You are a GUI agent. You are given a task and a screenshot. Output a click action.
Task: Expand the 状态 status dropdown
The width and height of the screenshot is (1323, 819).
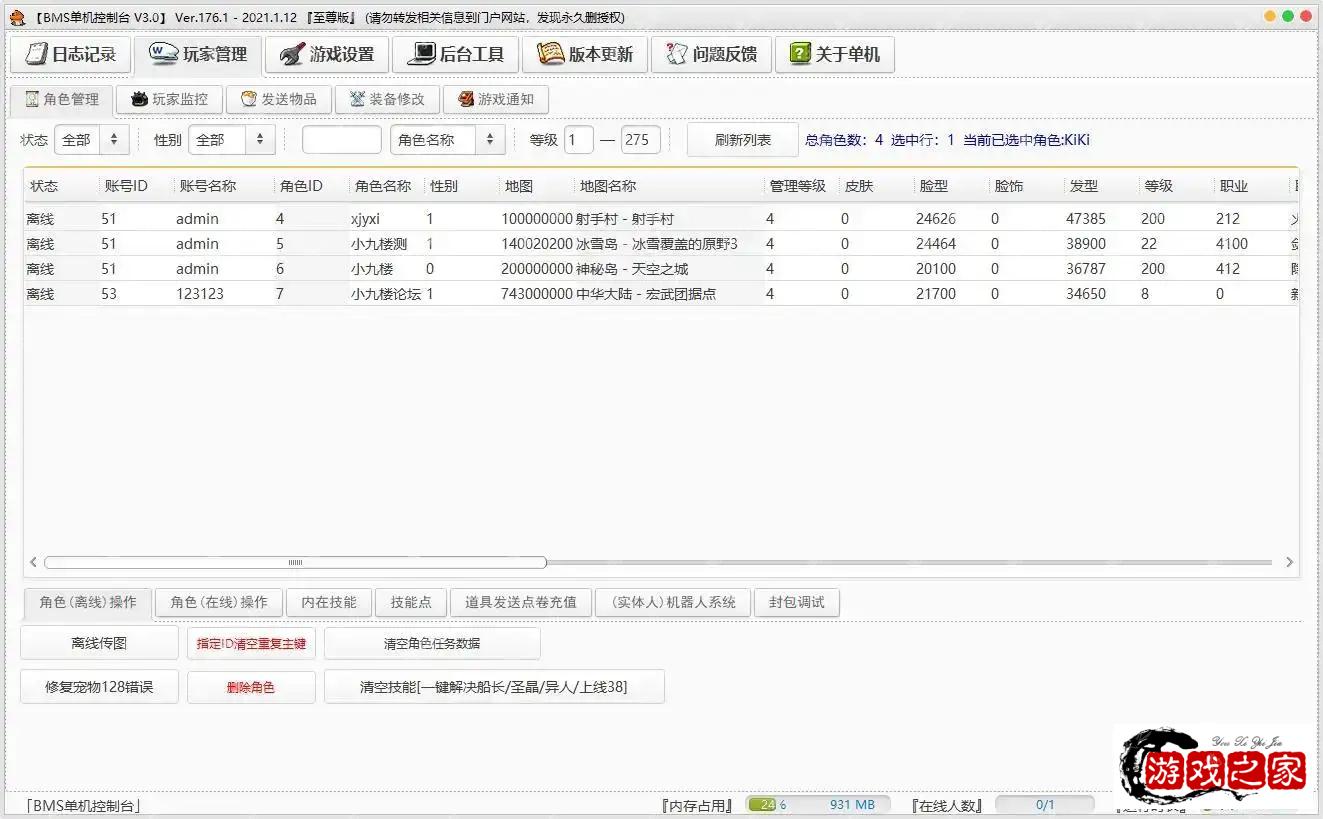pos(91,140)
